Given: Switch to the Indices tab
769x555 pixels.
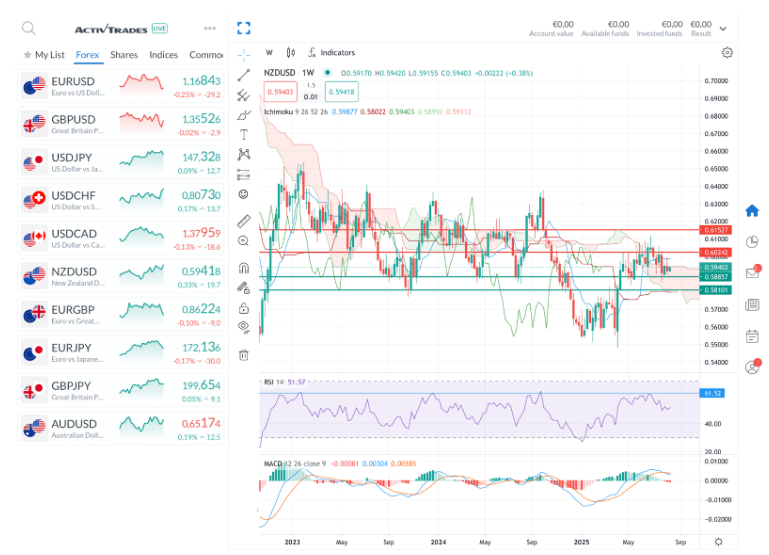Looking at the screenshot, I should (x=163, y=55).
